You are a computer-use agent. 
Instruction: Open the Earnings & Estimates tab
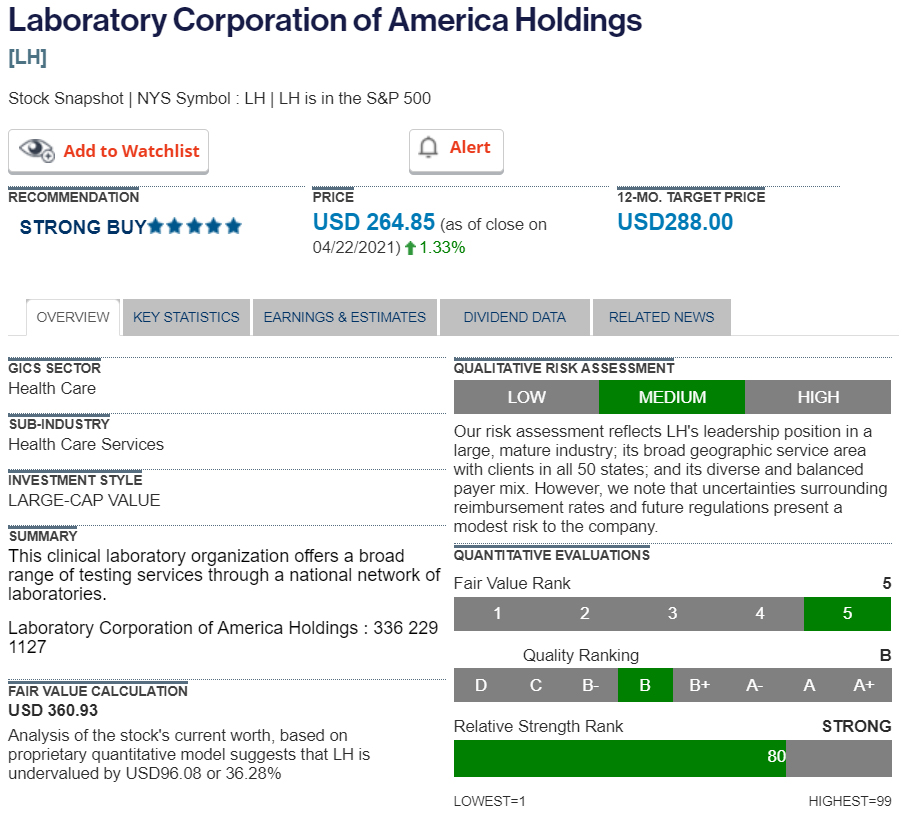[x=344, y=317]
